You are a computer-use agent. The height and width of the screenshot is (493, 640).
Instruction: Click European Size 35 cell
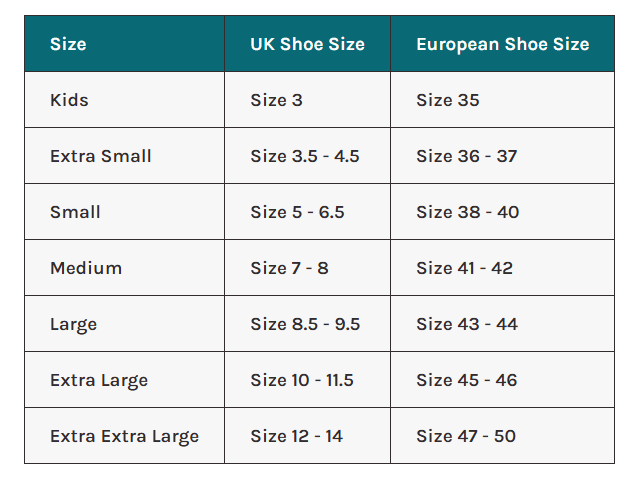[448, 100]
